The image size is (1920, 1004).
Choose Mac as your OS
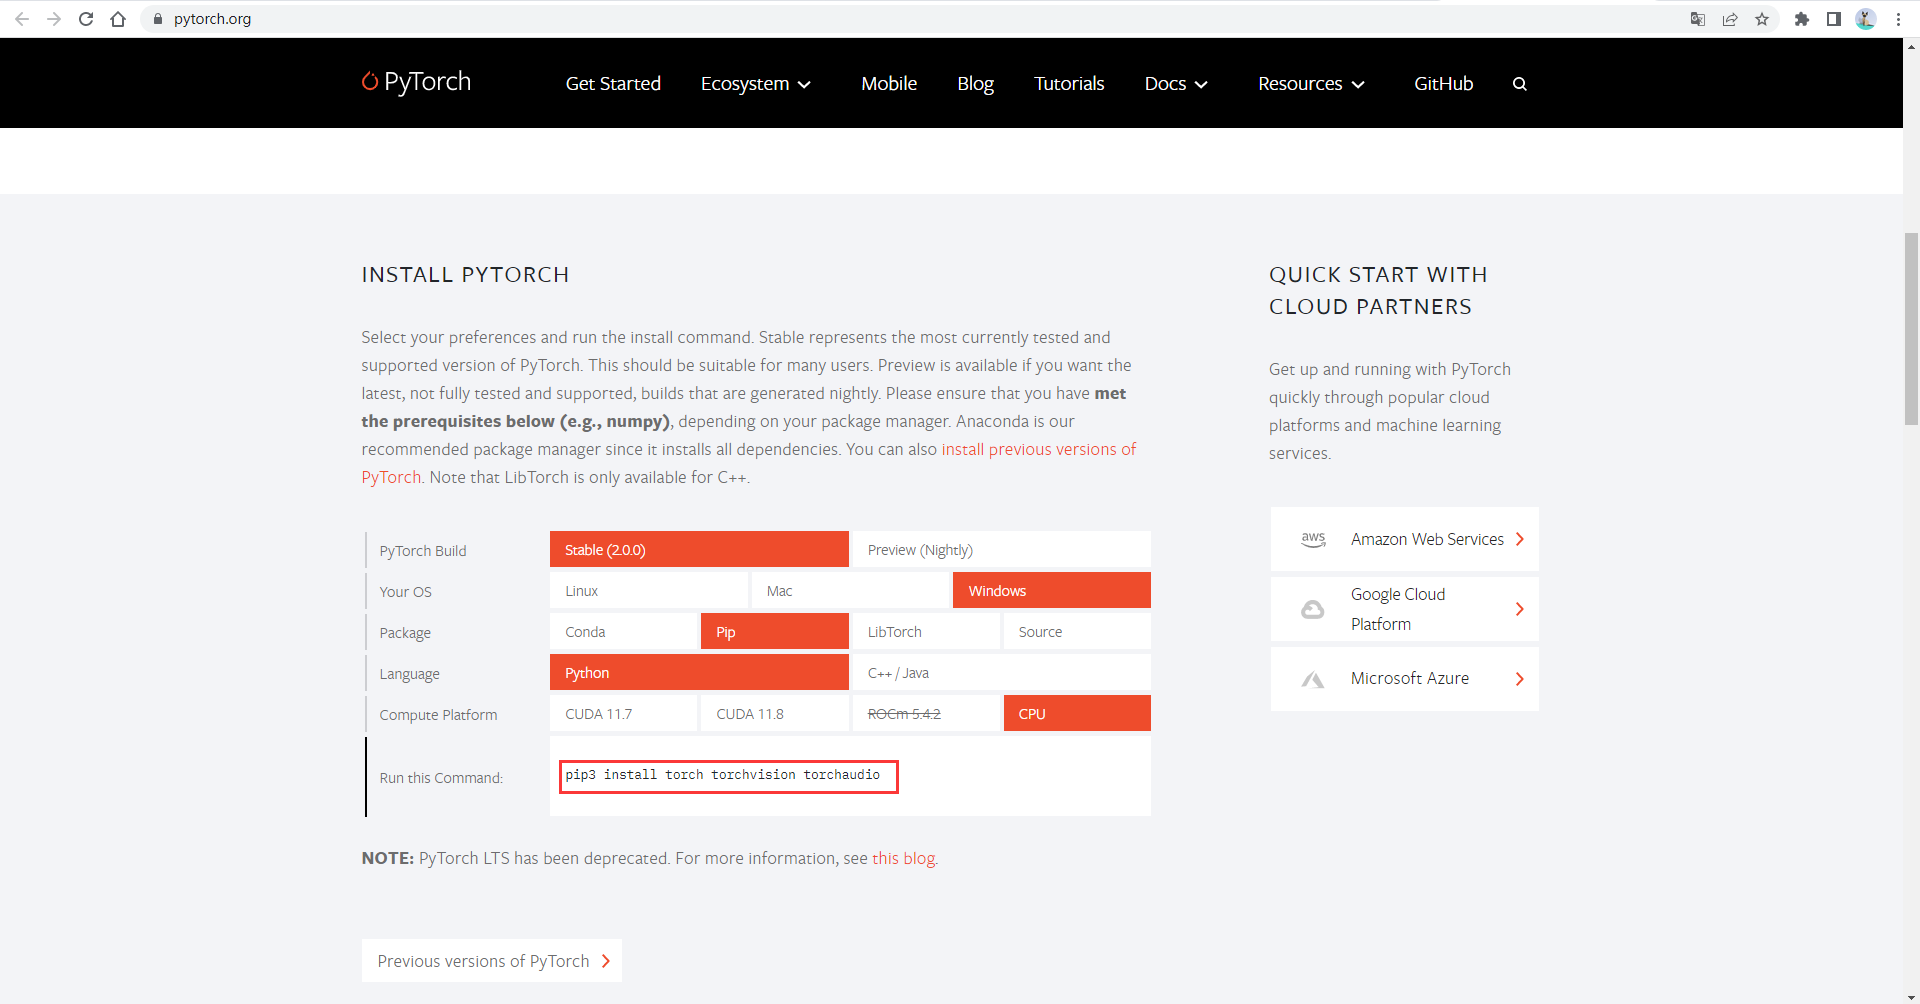(x=850, y=591)
